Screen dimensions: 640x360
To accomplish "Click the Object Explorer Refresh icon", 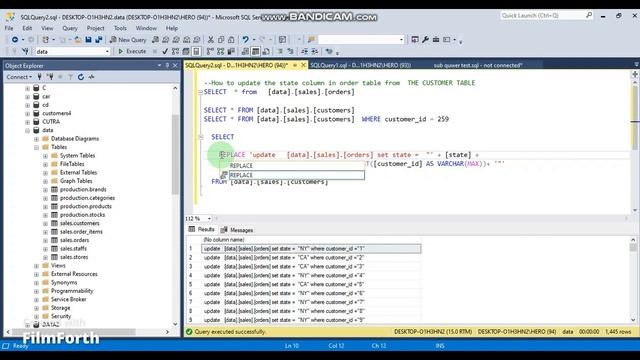I will click(81, 77).
